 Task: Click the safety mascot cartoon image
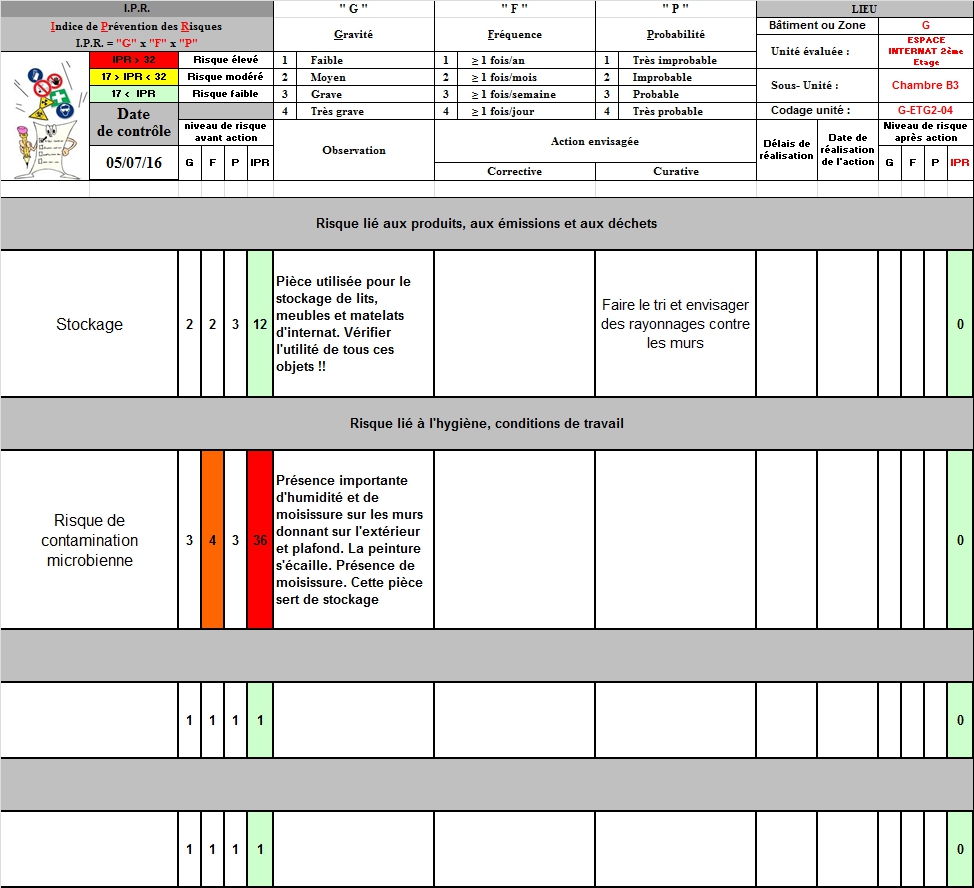pos(44,116)
